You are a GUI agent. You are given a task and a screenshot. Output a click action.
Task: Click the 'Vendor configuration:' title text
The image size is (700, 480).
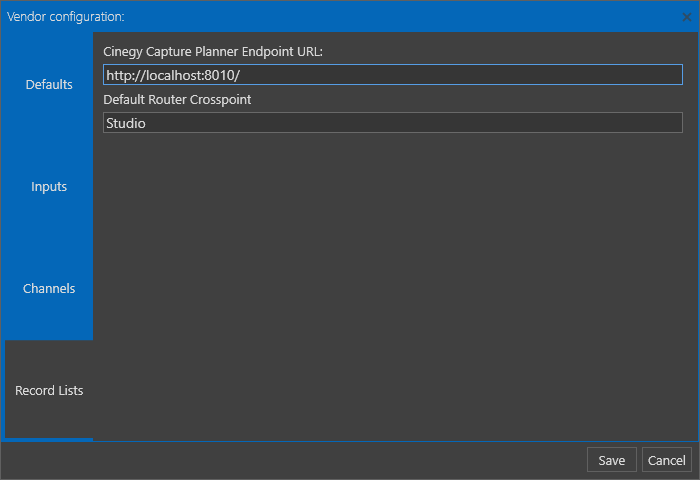click(66, 17)
